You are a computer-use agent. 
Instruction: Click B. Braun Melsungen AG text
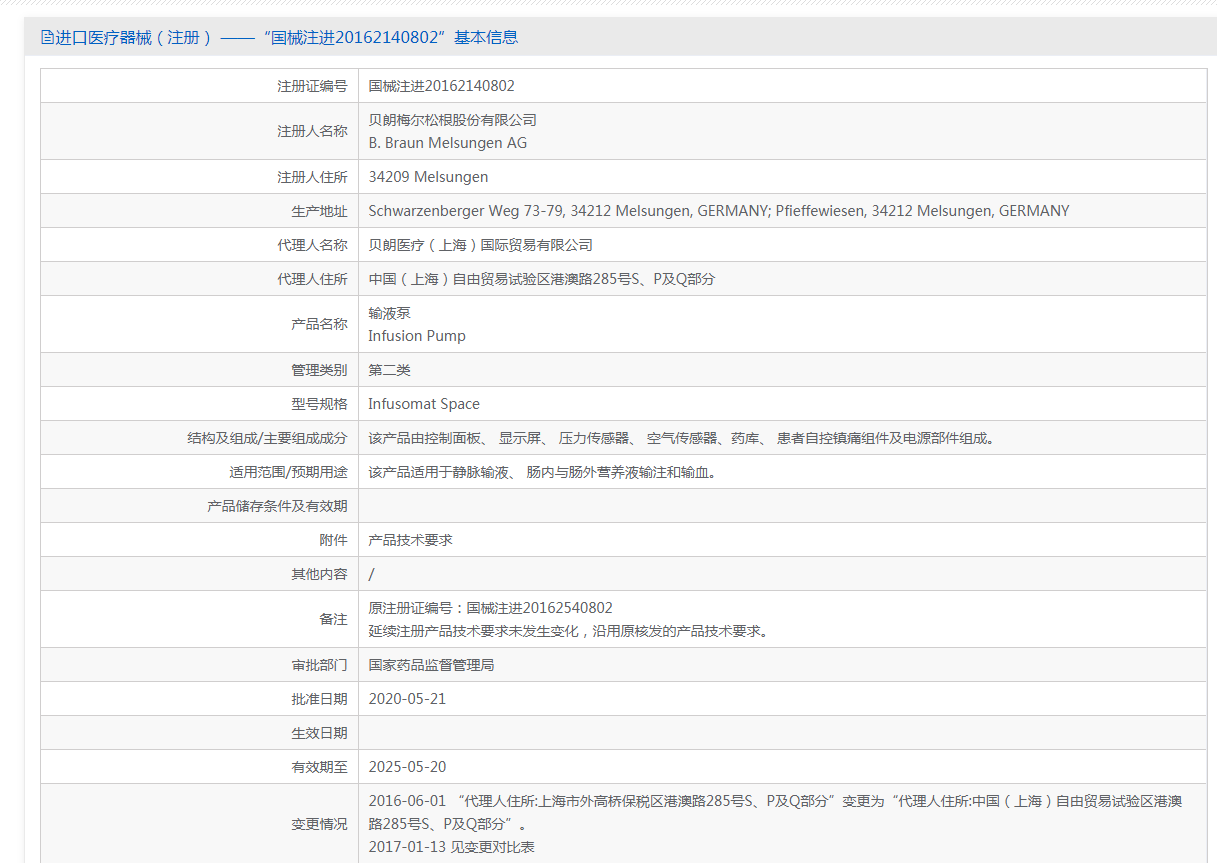pyautogui.click(x=448, y=143)
